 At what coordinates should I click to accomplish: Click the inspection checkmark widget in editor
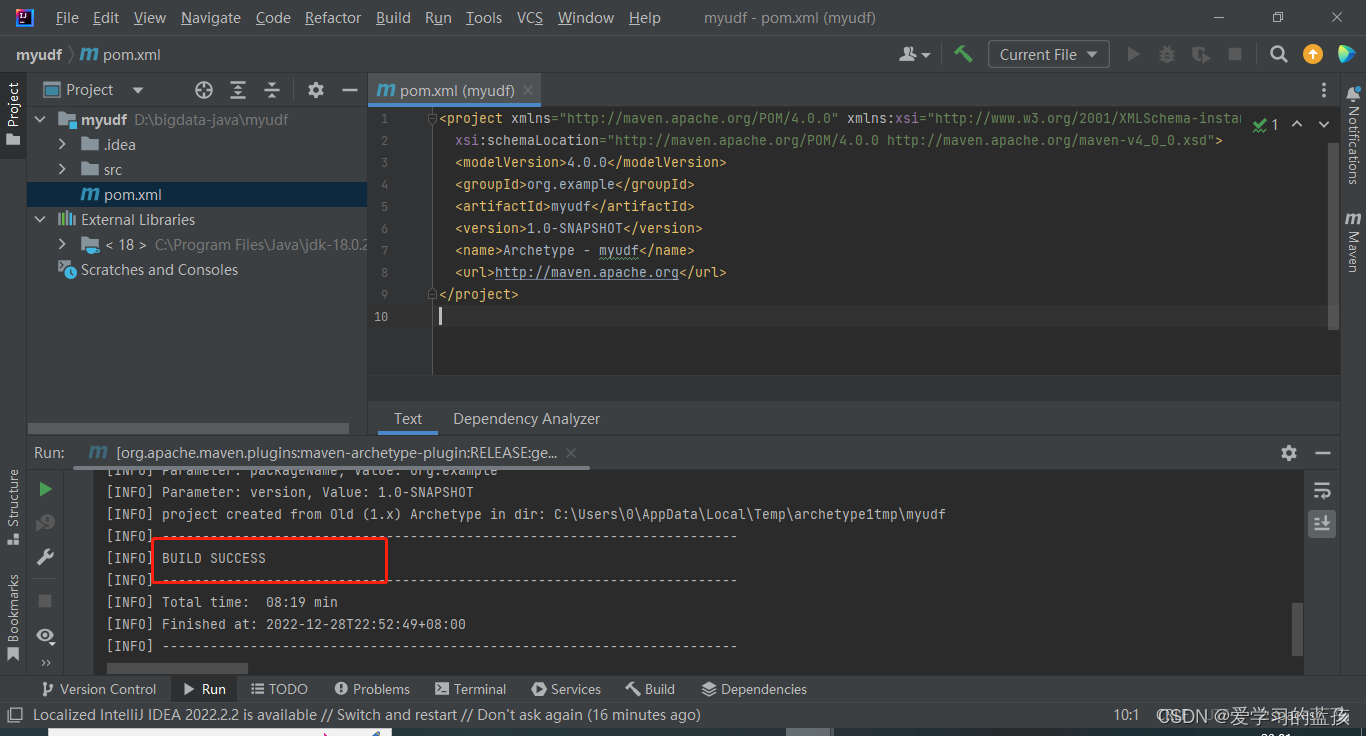[x=1266, y=125]
